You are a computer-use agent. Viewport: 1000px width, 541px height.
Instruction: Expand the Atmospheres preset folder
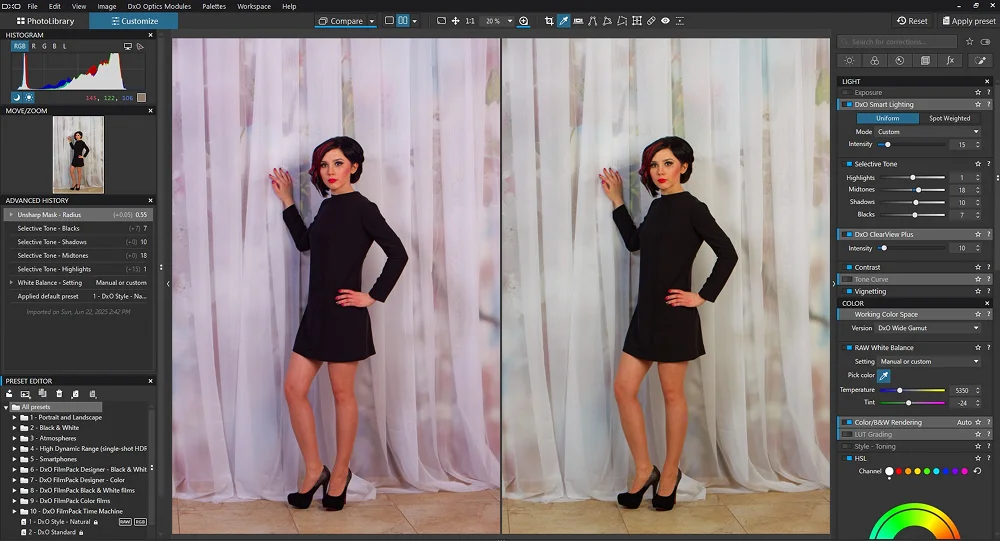tap(15, 439)
